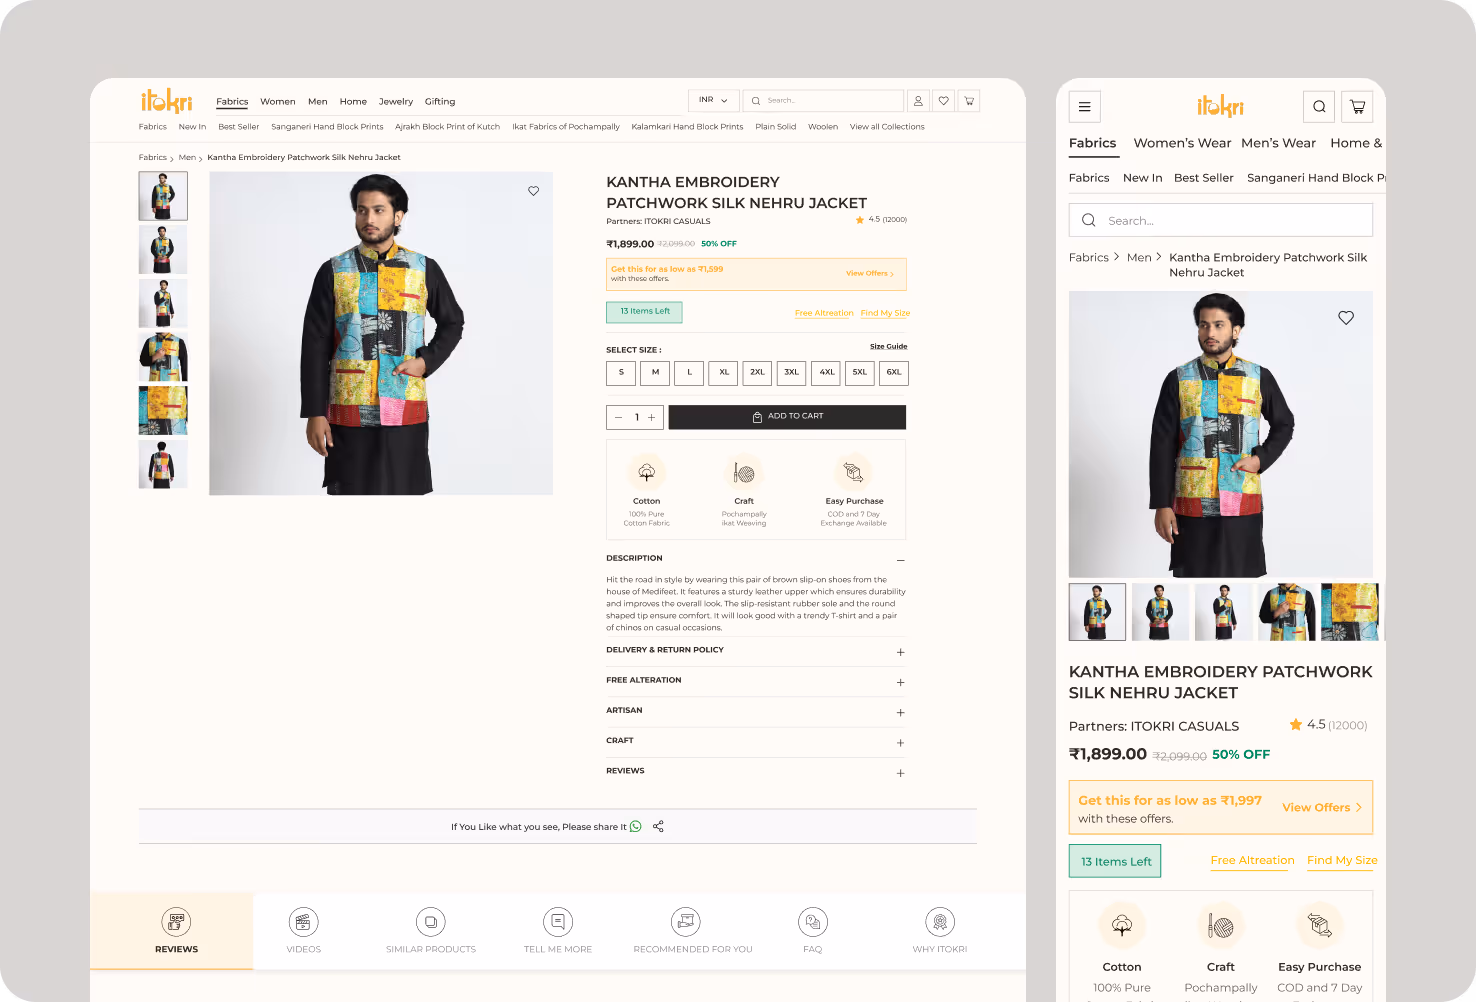Select size M
The width and height of the screenshot is (1476, 1002).
pos(655,373)
